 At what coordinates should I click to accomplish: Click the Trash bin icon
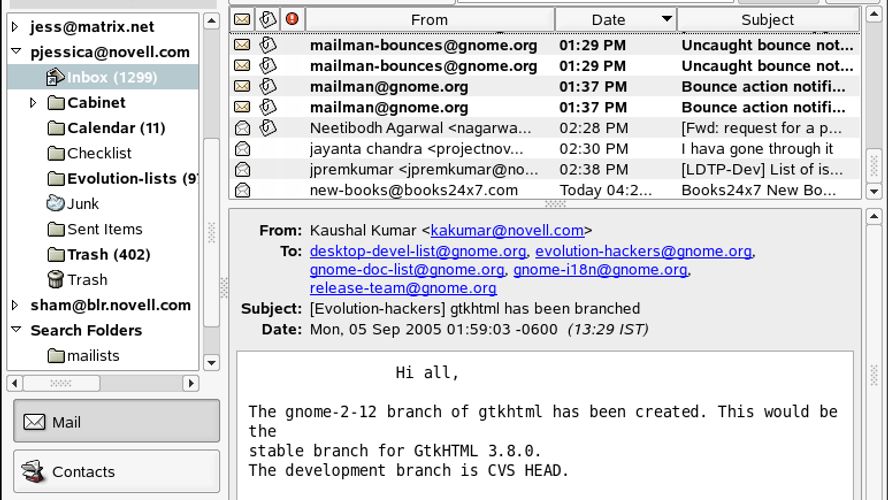56,280
